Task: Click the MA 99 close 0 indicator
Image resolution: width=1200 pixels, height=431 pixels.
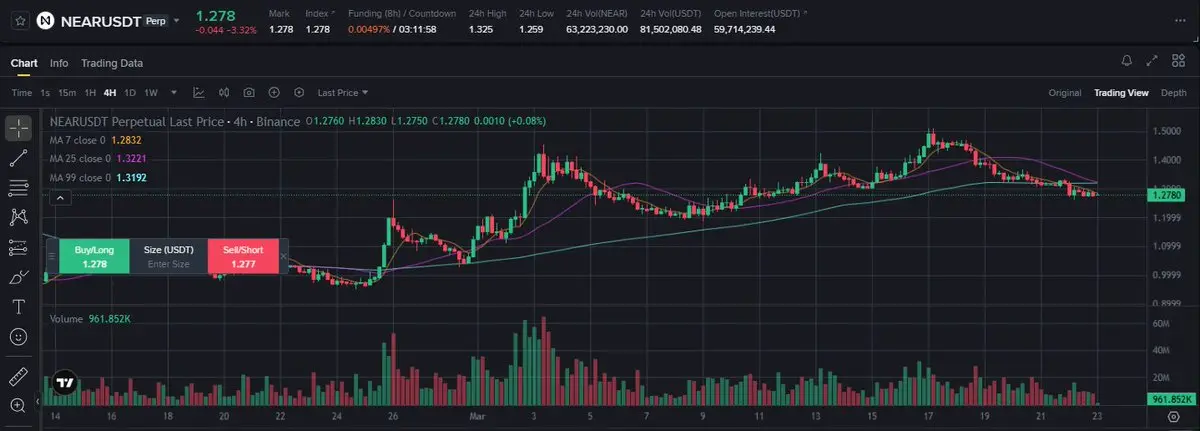Action: click(x=97, y=178)
